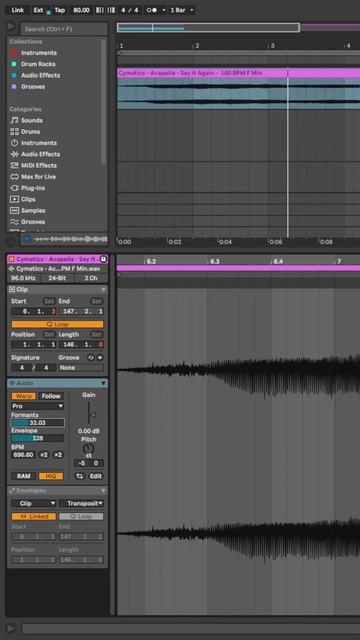The image size is (360, 640).
Task: Click the commit groove icon
Action: pyautogui.click(x=100, y=358)
